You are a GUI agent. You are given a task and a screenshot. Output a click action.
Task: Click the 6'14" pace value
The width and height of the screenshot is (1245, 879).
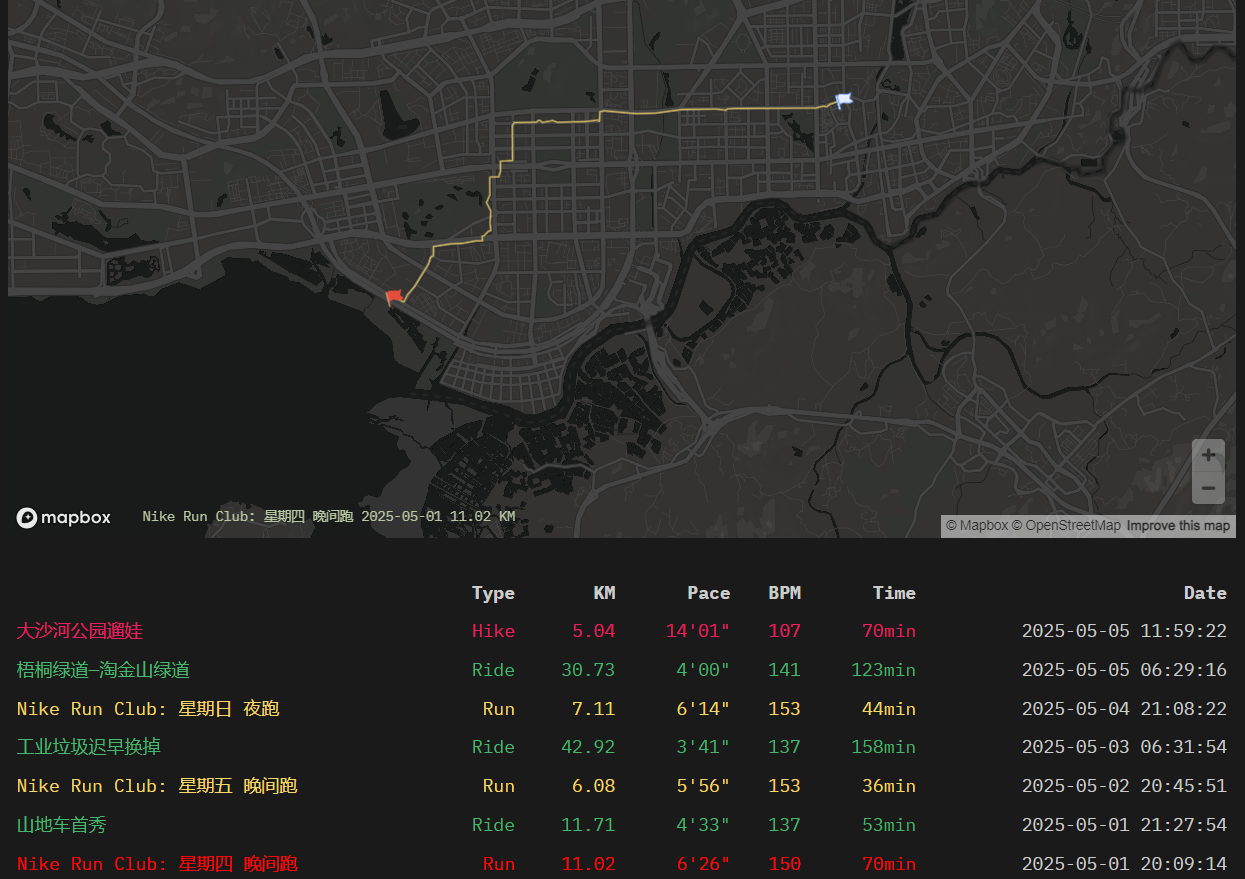pos(703,709)
